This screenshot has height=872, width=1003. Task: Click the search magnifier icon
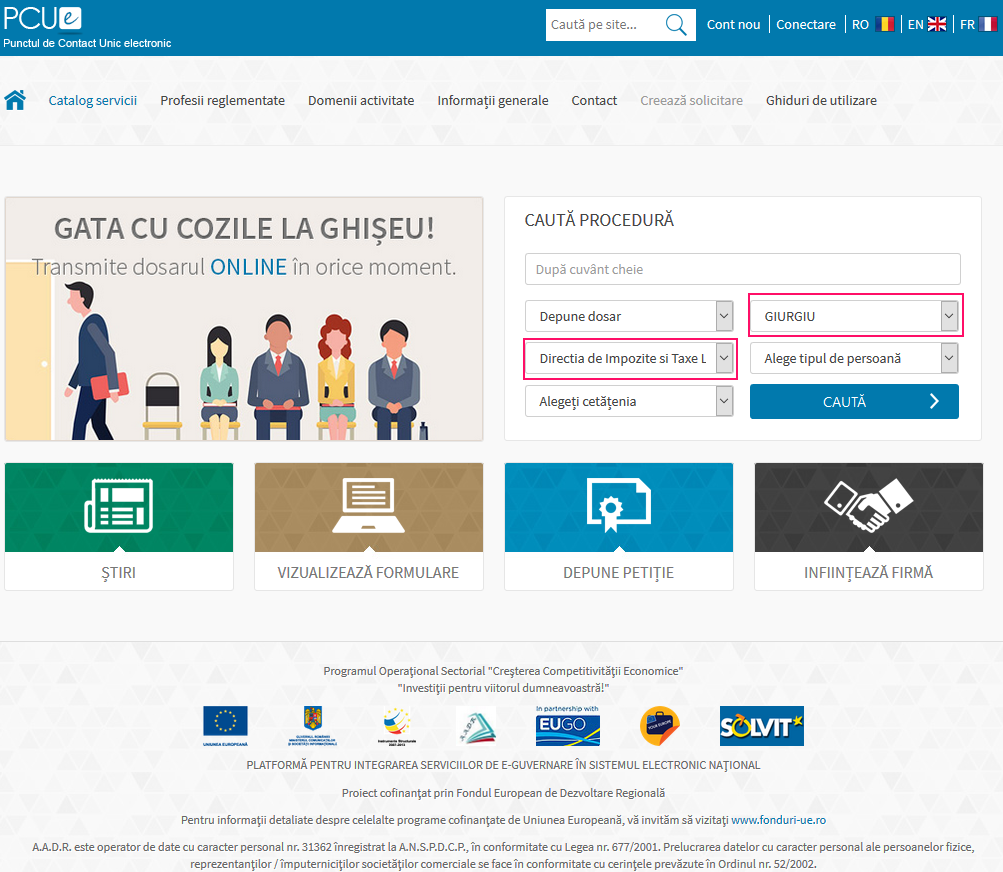pos(676,24)
